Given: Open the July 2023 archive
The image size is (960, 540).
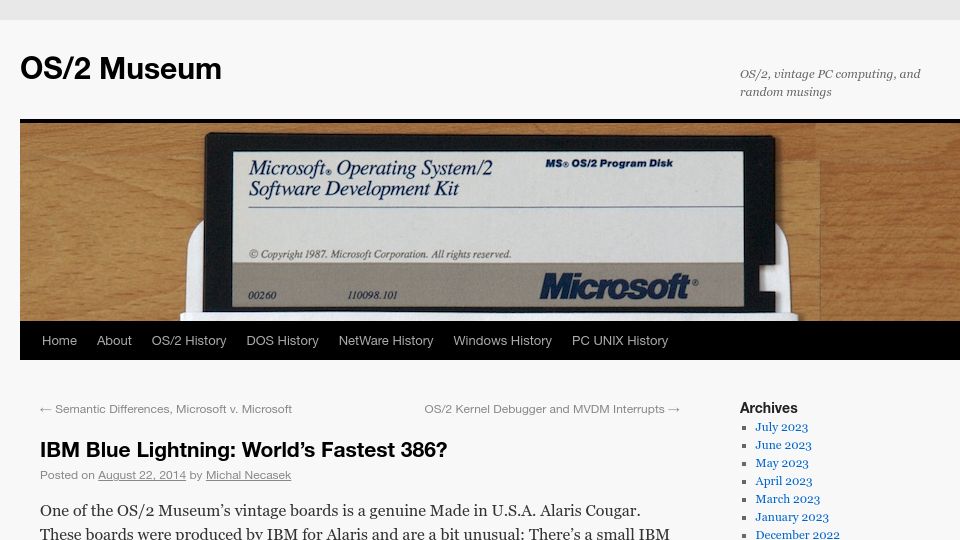Looking at the screenshot, I should [x=781, y=427].
